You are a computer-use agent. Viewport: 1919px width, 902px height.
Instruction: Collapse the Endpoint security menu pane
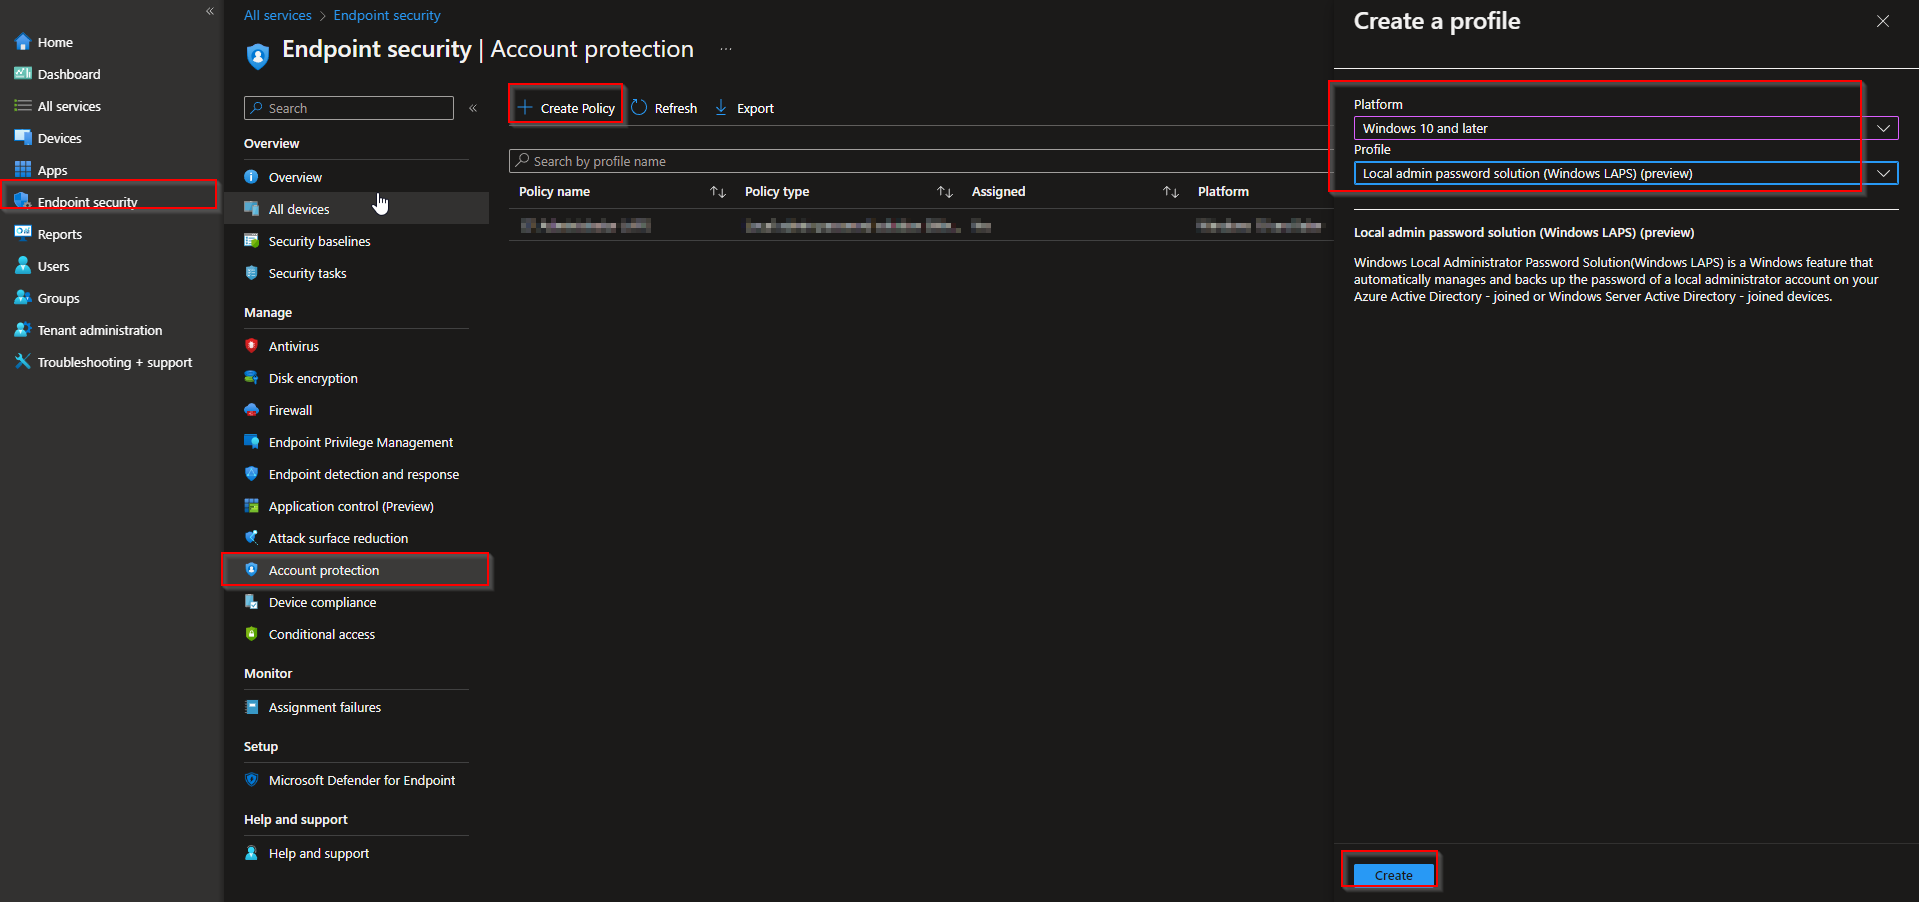click(x=473, y=108)
